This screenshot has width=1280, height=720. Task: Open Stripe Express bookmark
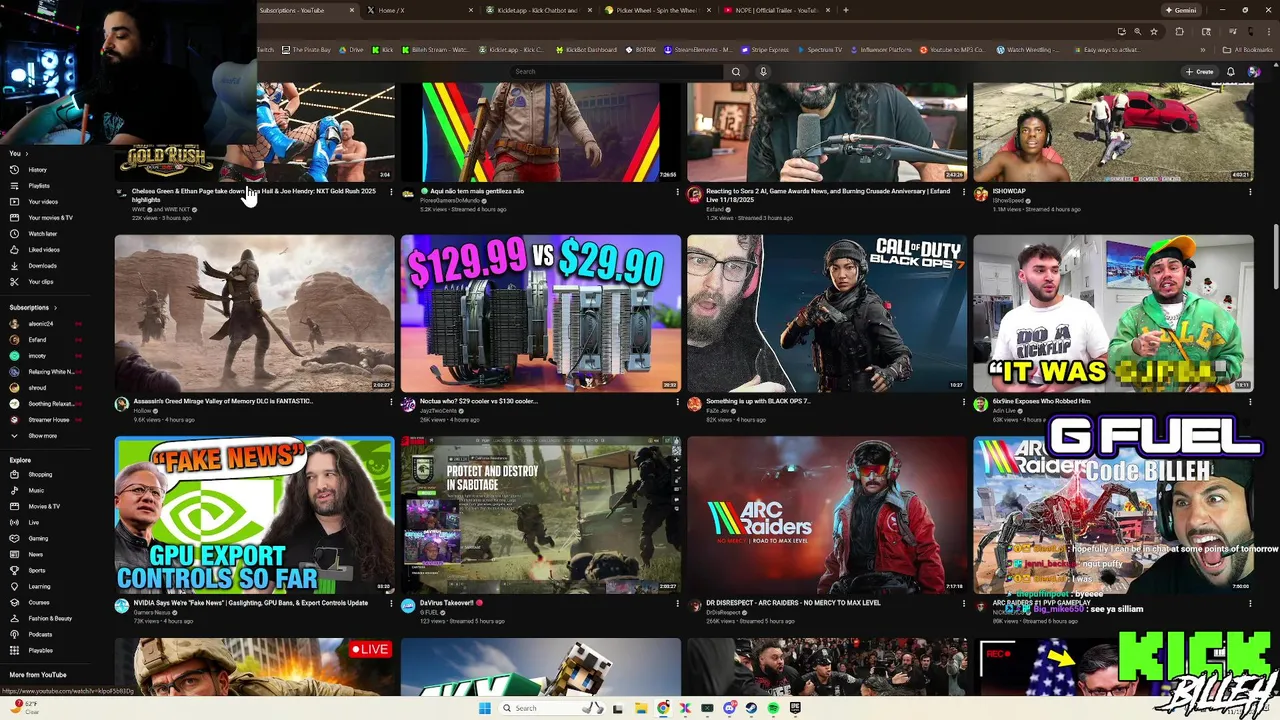[x=765, y=49]
